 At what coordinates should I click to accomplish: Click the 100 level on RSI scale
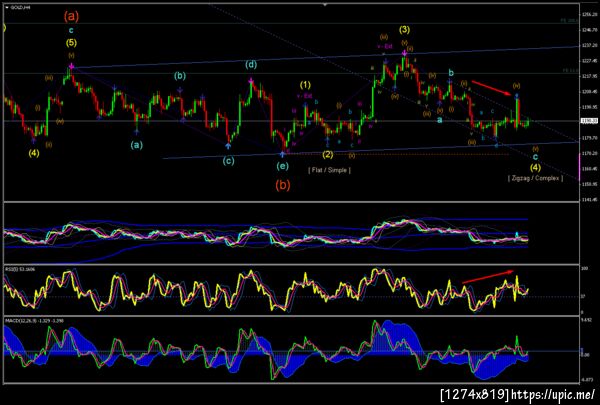click(584, 270)
